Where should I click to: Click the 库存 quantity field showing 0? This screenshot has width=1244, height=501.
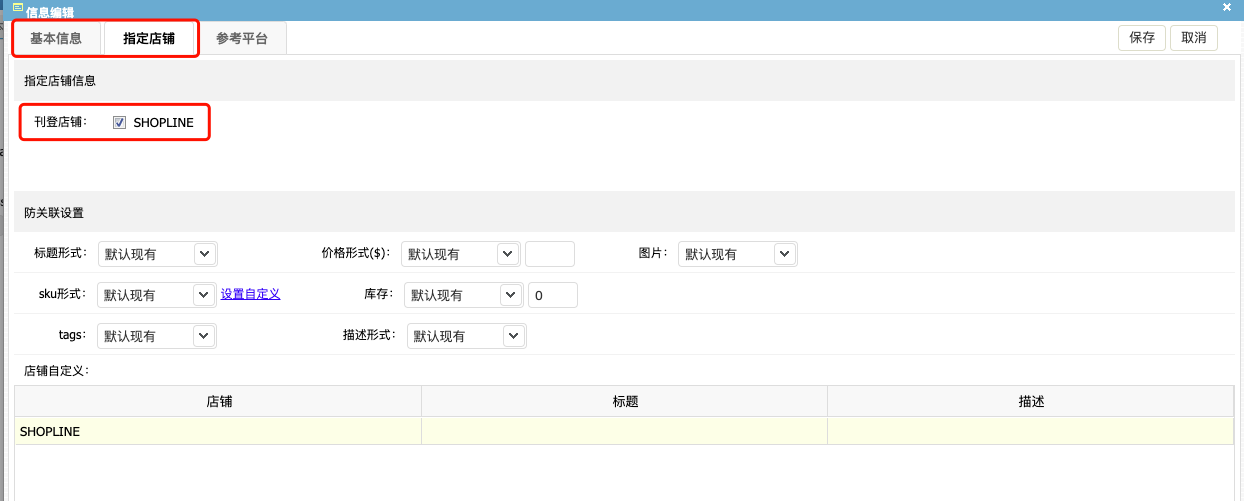pos(553,295)
